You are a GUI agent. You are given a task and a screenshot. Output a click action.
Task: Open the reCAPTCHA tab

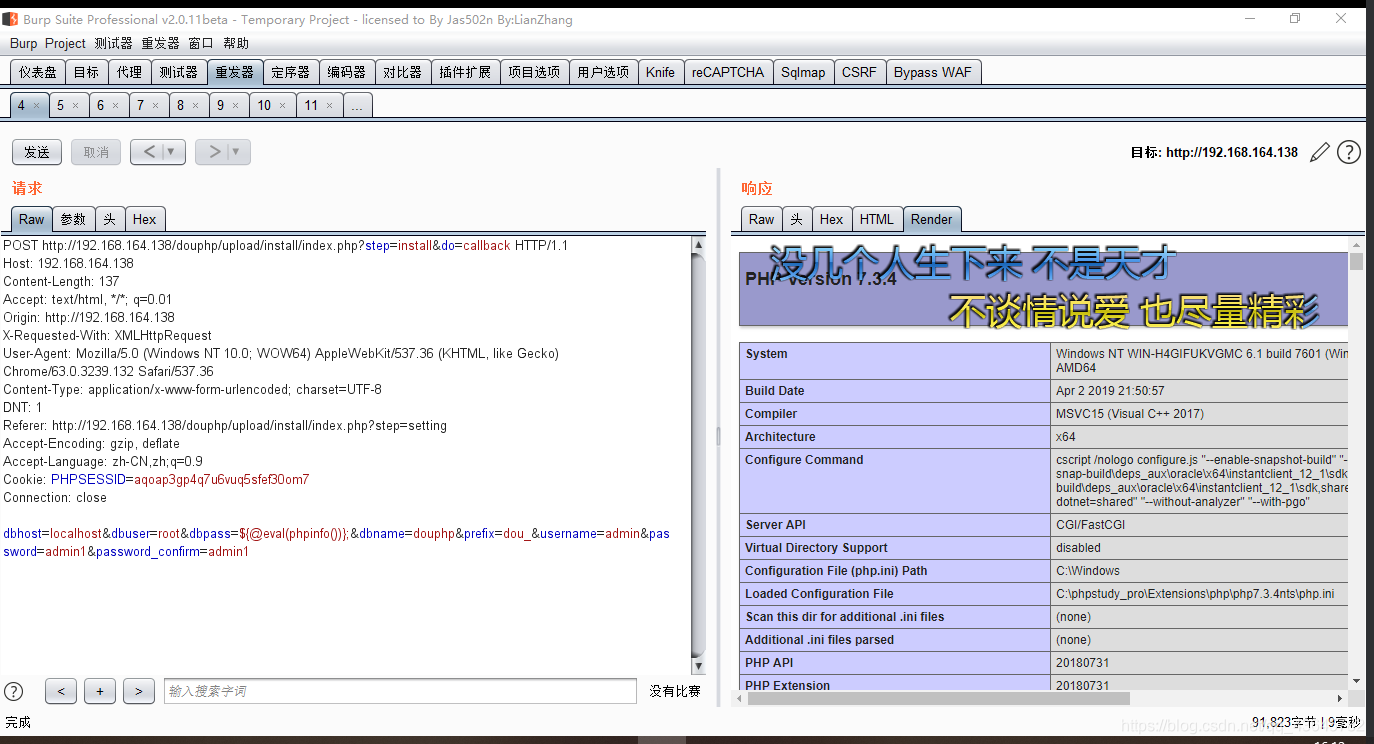[x=728, y=72]
